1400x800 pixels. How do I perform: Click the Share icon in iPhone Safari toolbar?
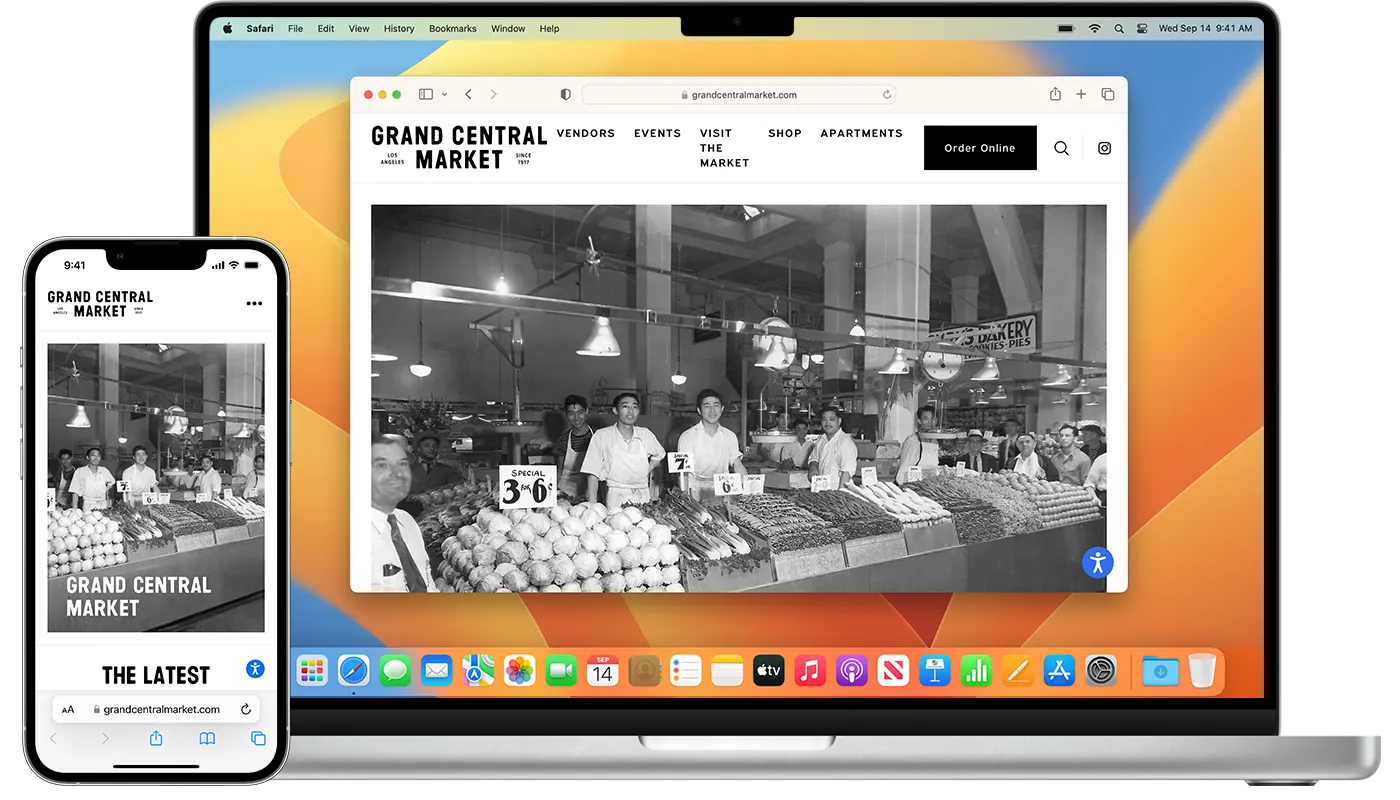[x=156, y=738]
